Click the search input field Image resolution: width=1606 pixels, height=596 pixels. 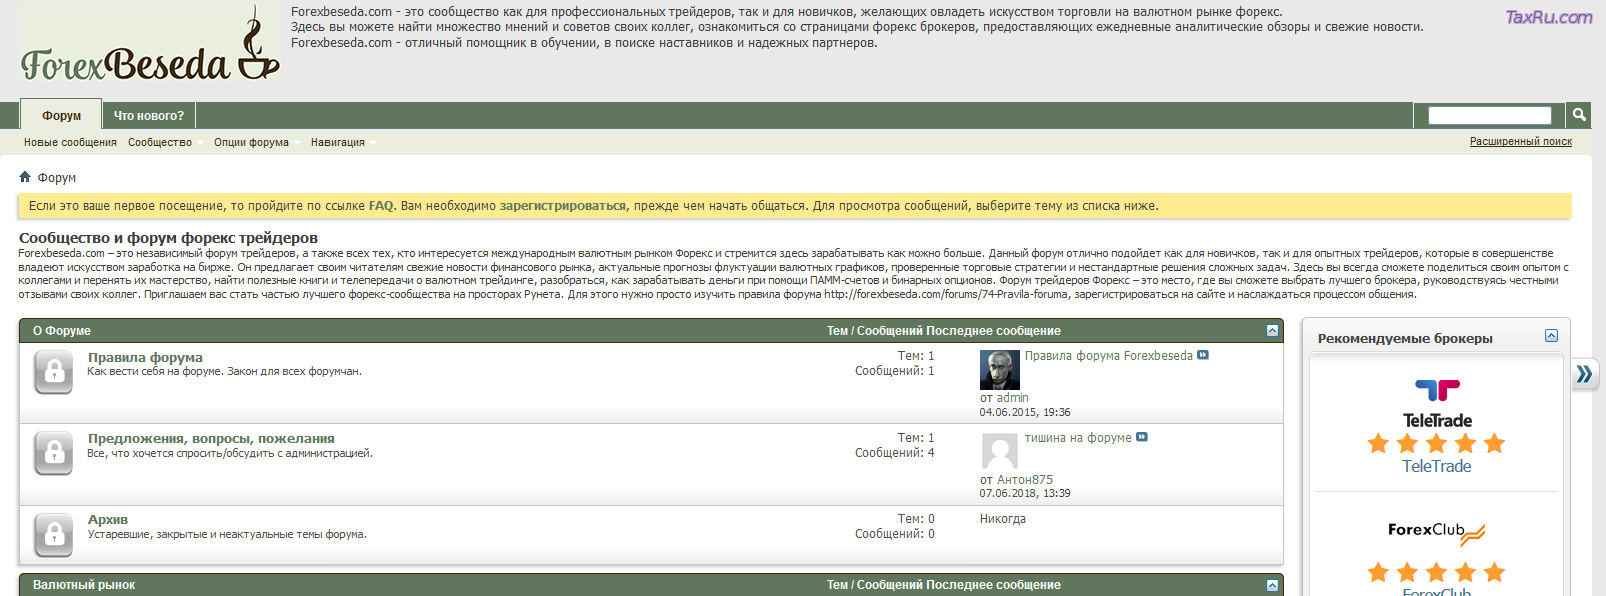[1489, 116]
